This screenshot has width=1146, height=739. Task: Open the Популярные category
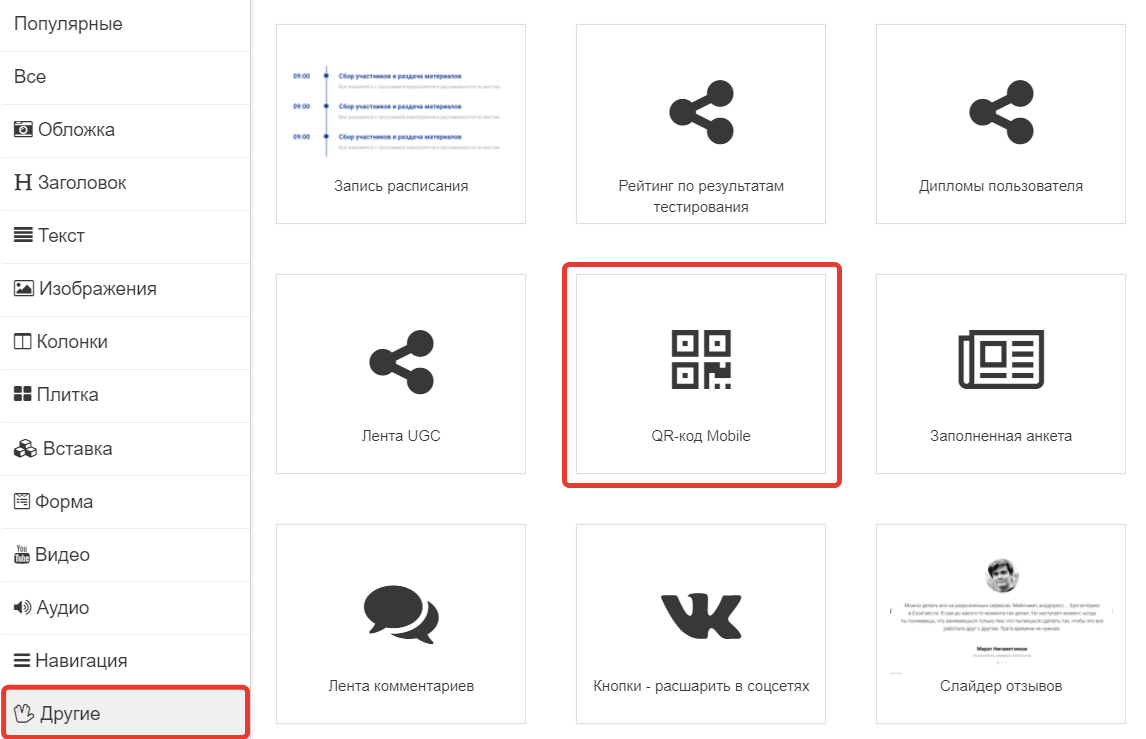pos(126,24)
